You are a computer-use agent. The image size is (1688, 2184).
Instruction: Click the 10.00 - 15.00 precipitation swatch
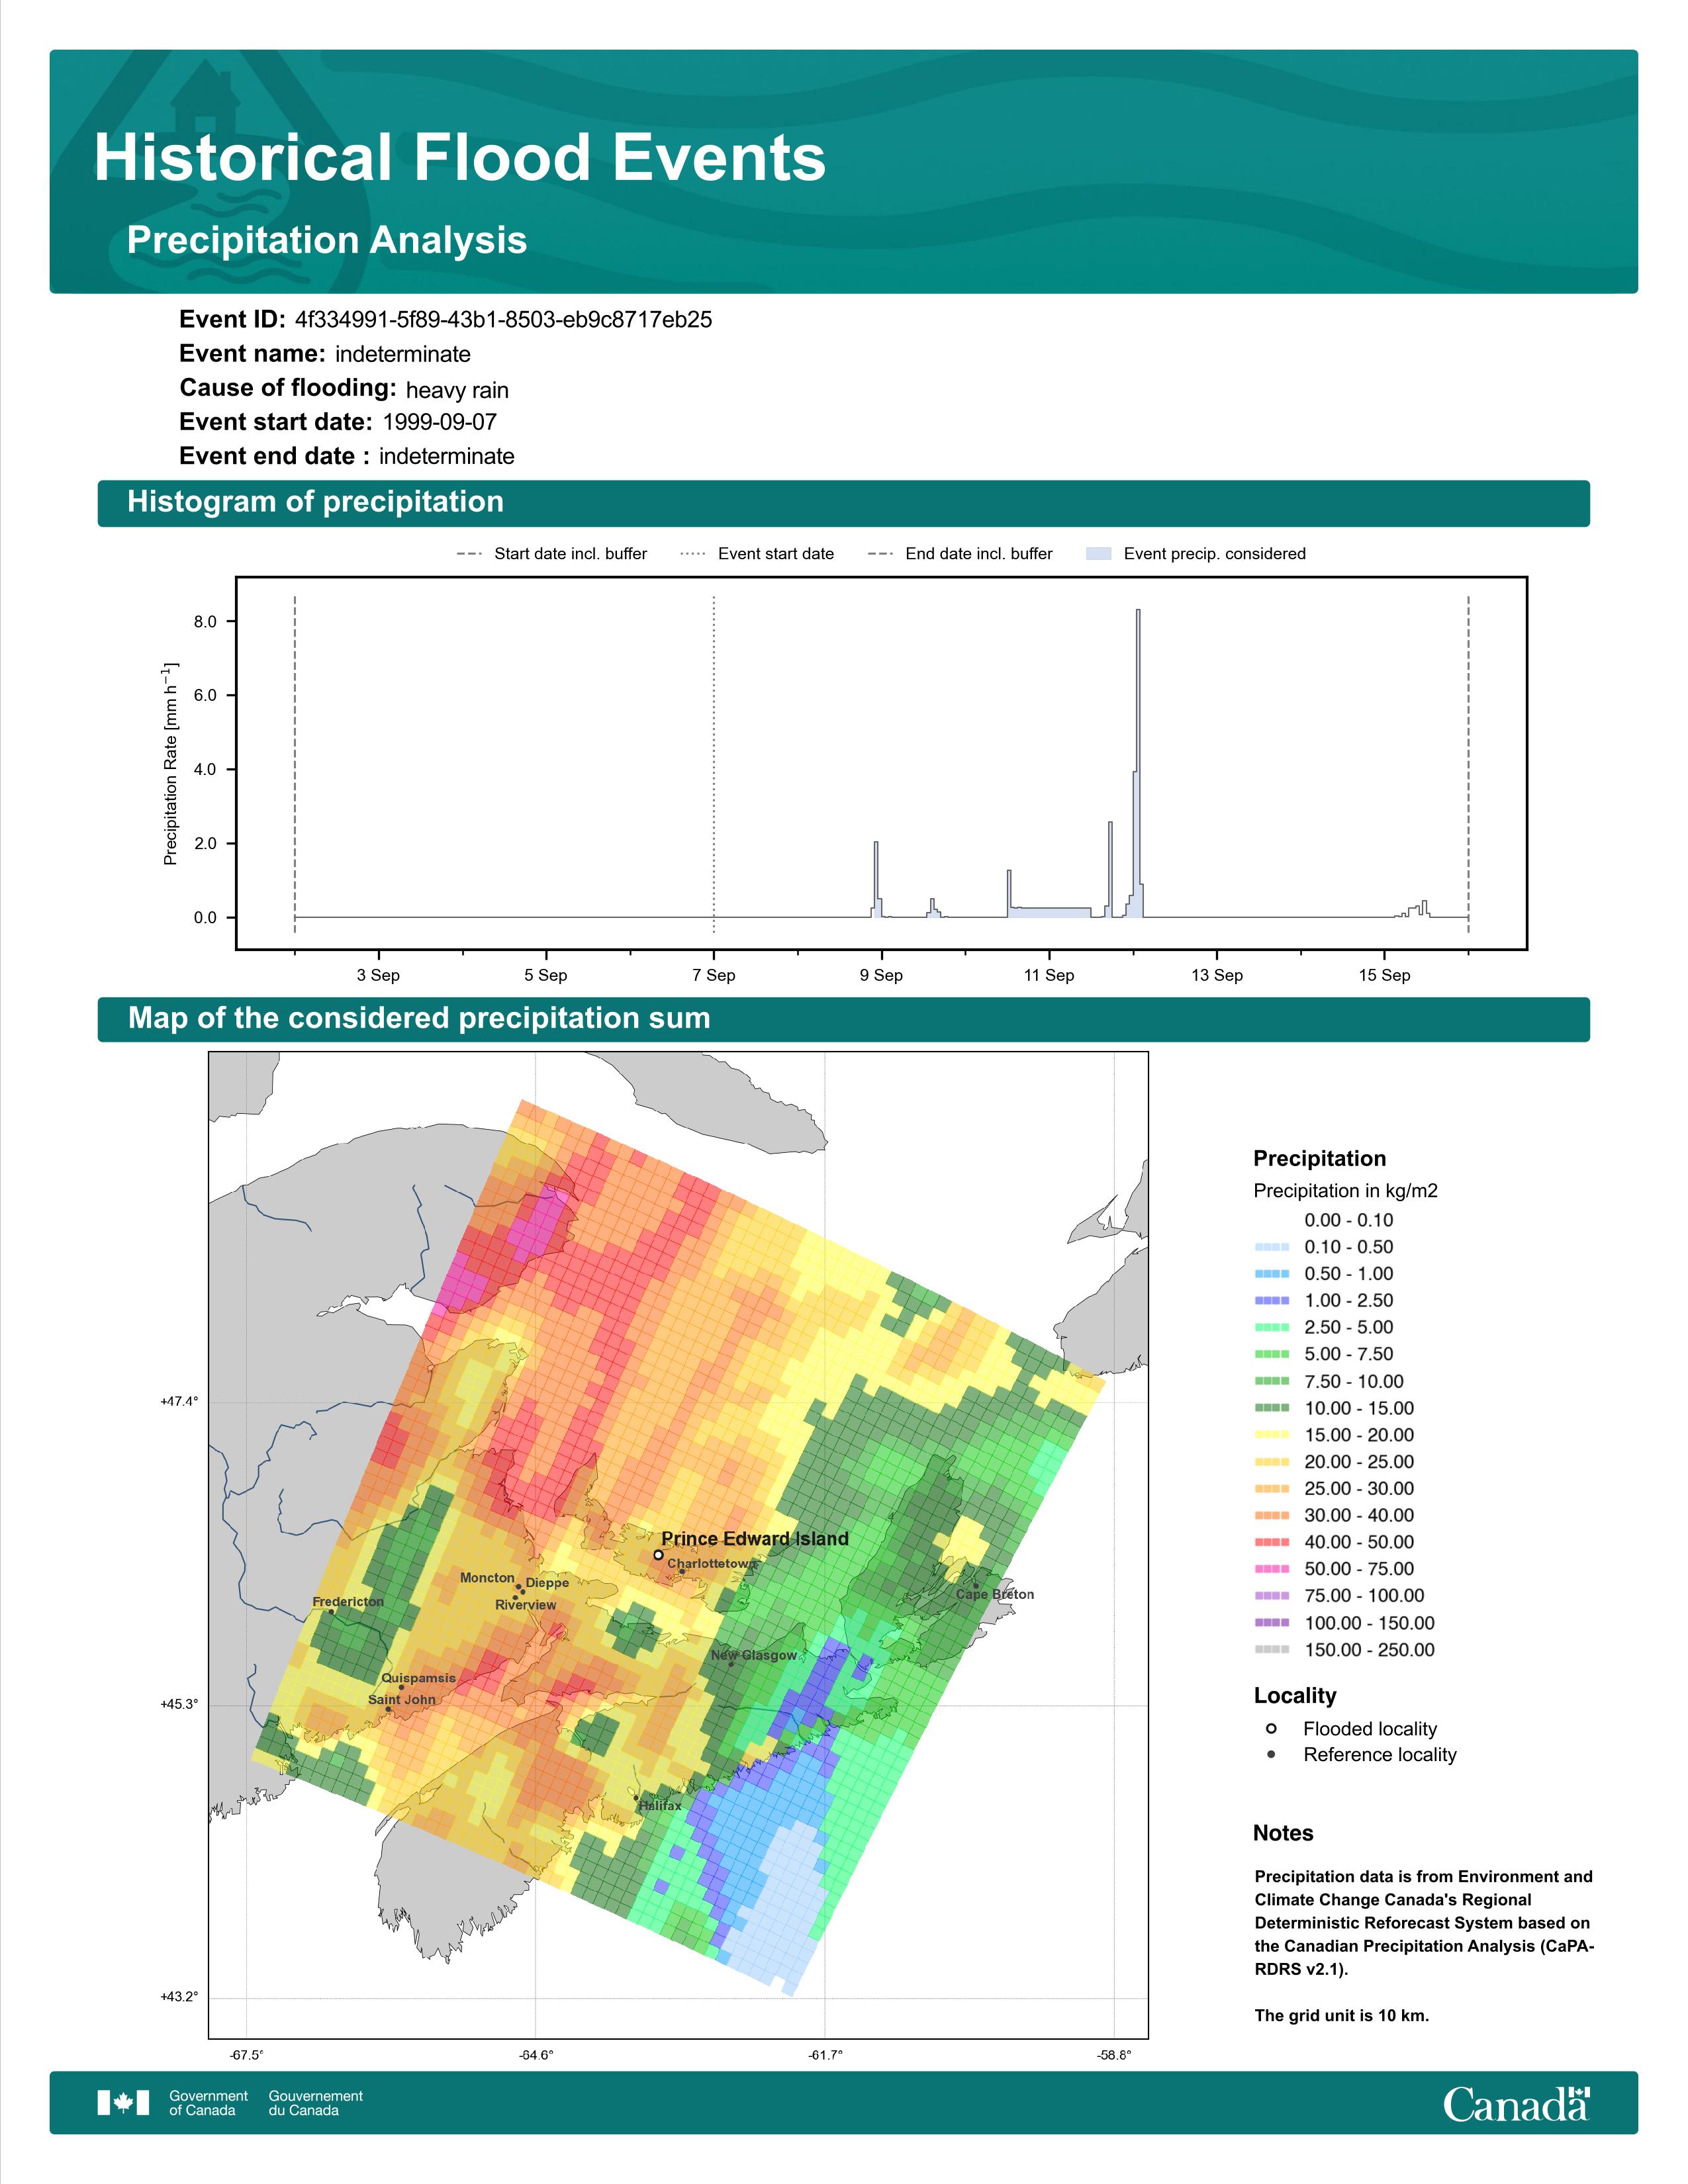coord(1272,1408)
